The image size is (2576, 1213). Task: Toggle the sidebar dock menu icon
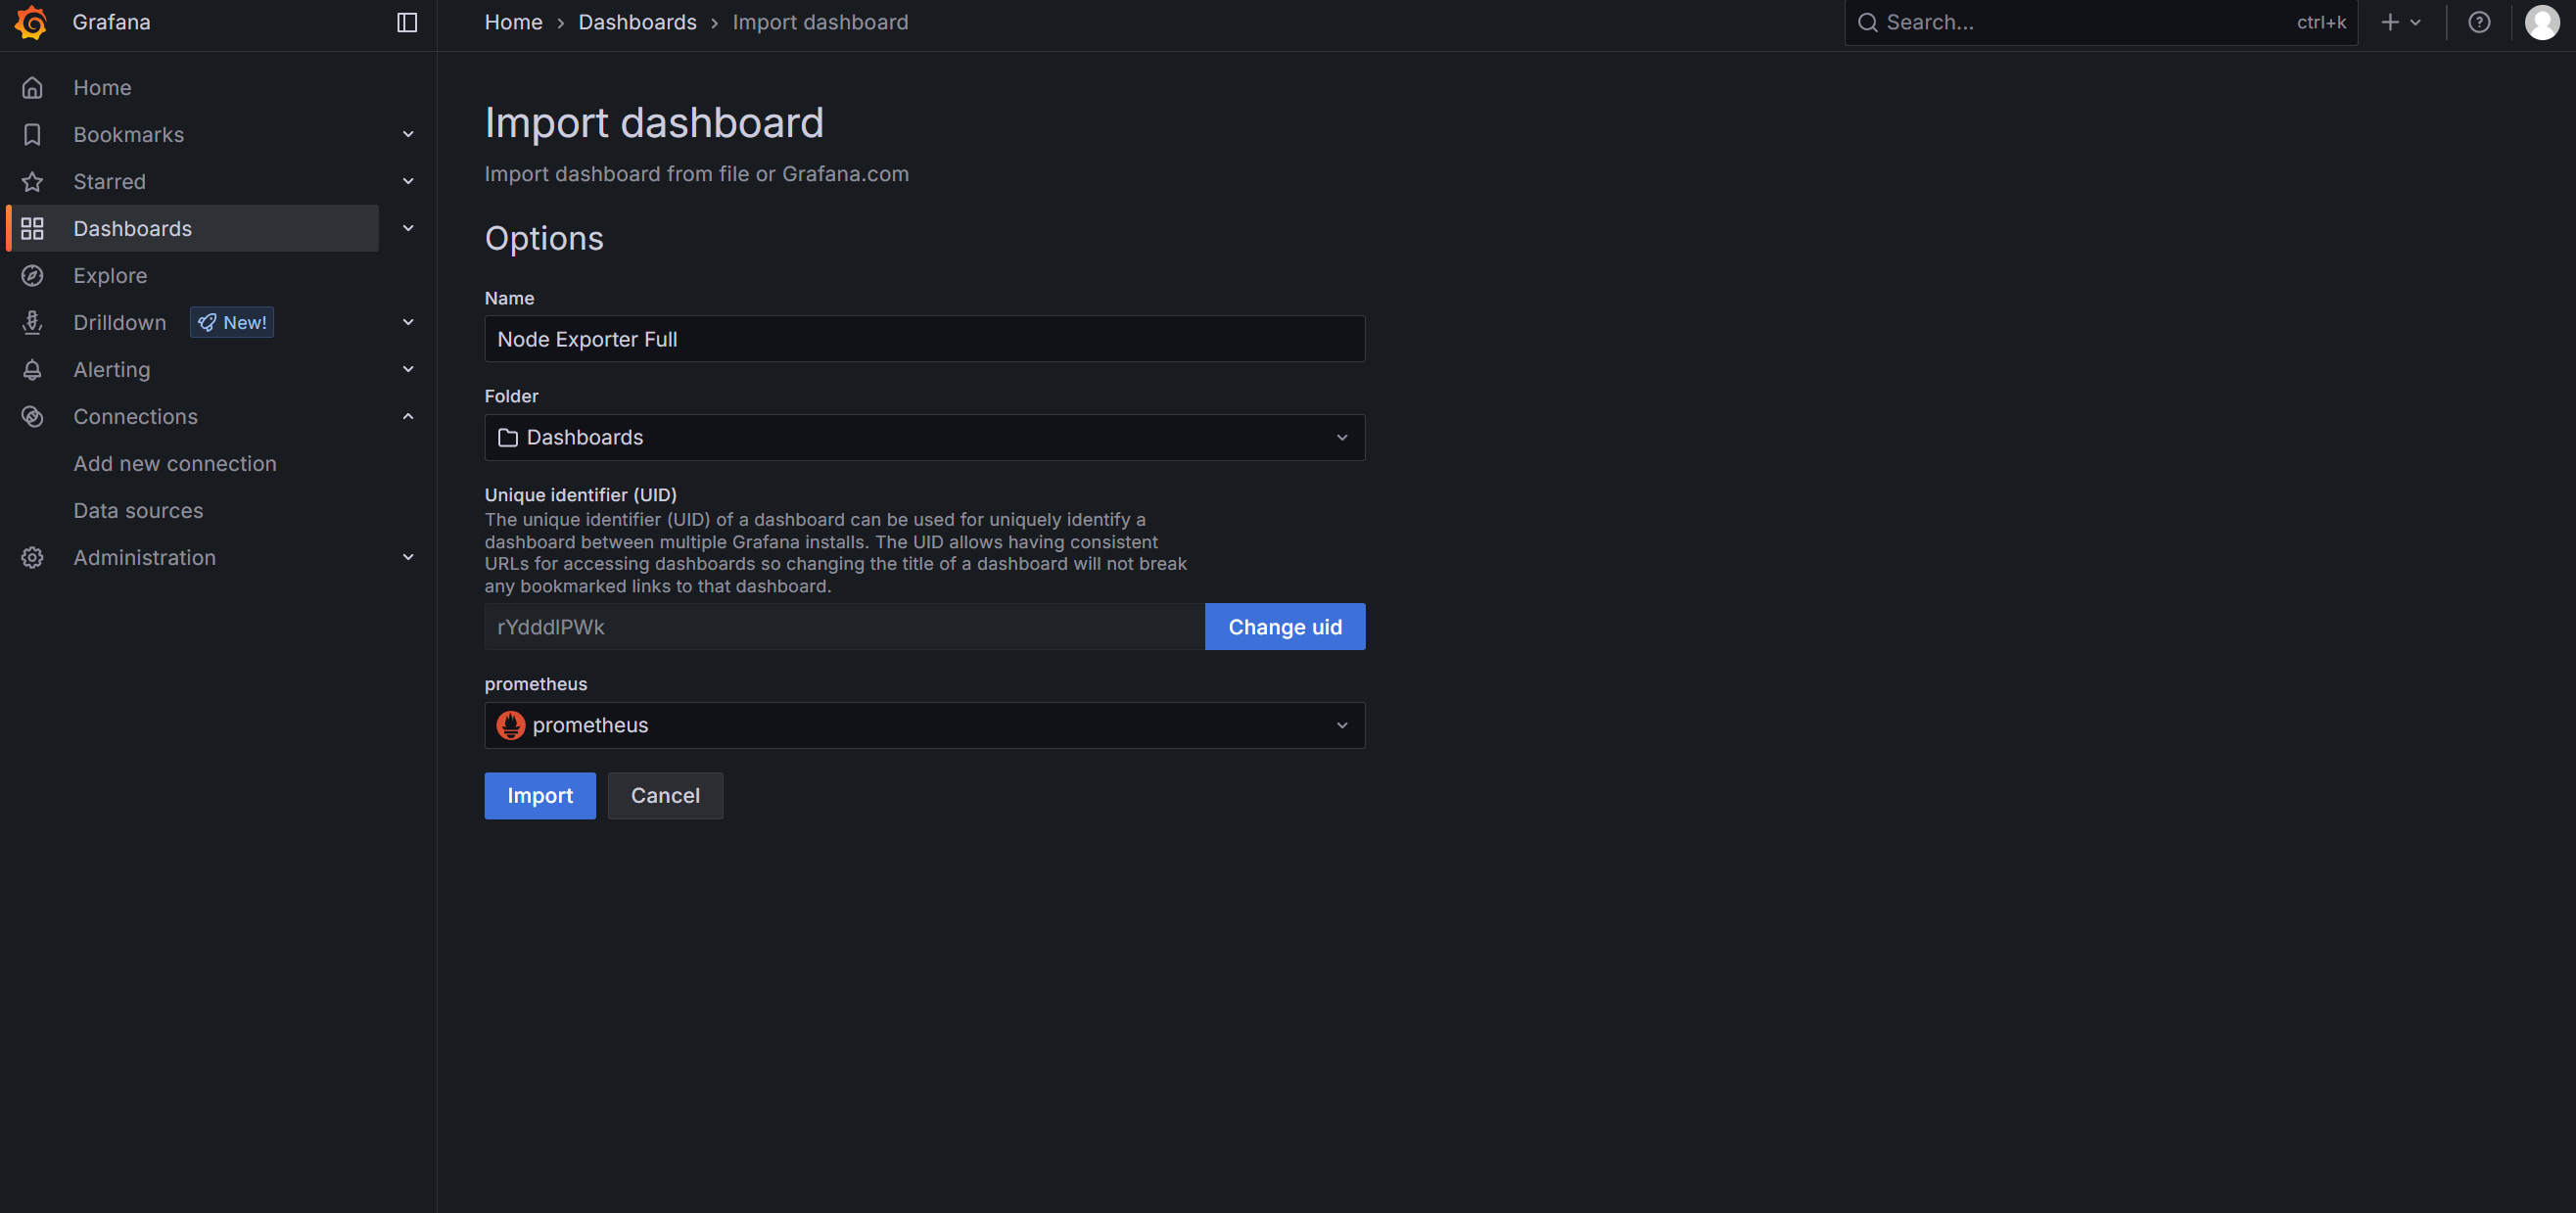[x=407, y=22]
